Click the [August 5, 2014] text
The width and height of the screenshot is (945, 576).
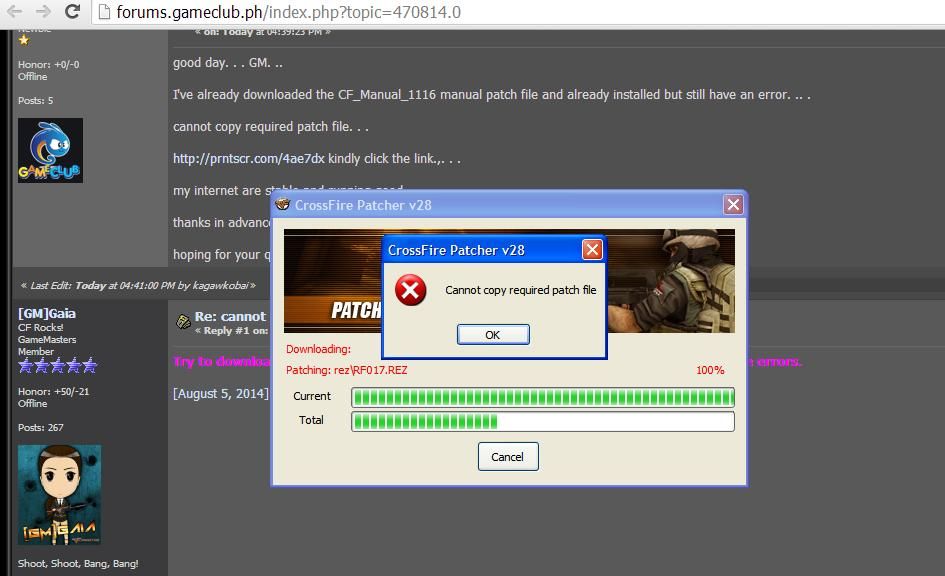[x=221, y=393]
